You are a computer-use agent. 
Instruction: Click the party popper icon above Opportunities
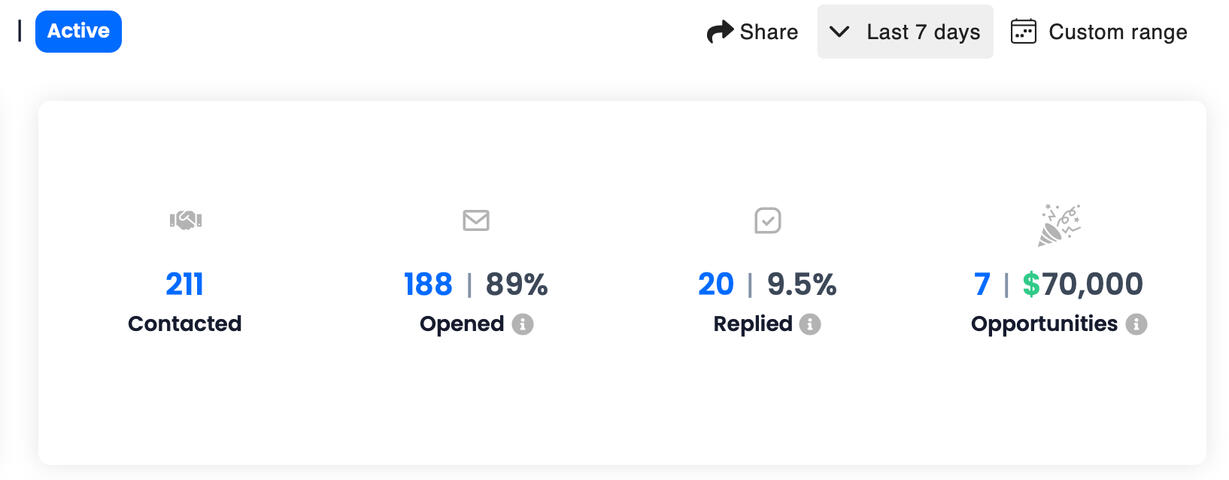[1059, 225]
